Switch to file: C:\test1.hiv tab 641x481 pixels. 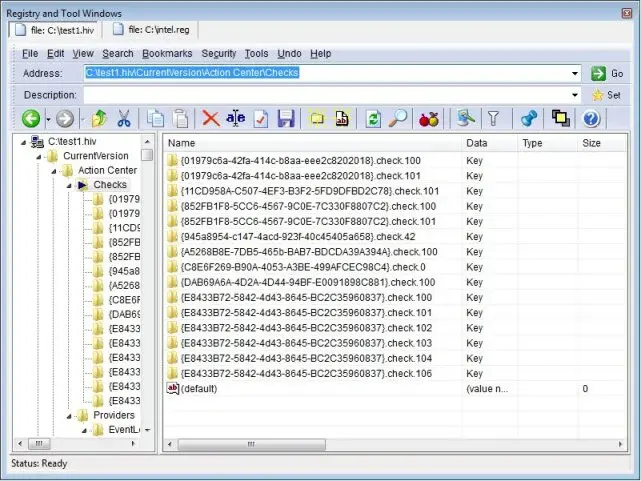coord(54,30)
